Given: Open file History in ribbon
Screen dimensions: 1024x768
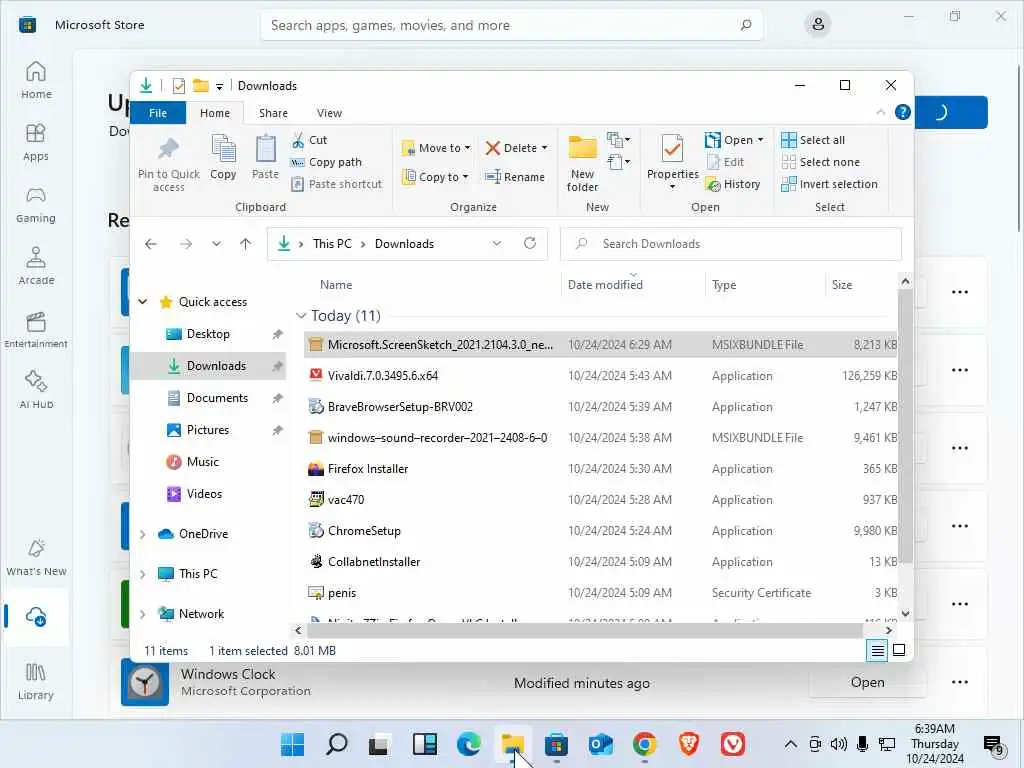Looking at the screenshot, I should [733, 184].
